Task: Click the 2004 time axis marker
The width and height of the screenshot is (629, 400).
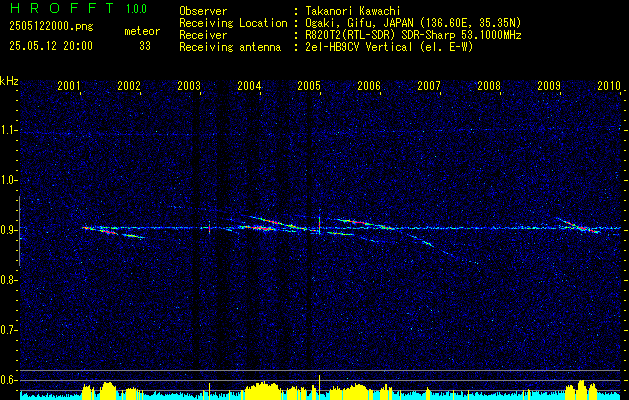Action: (249, 85)
